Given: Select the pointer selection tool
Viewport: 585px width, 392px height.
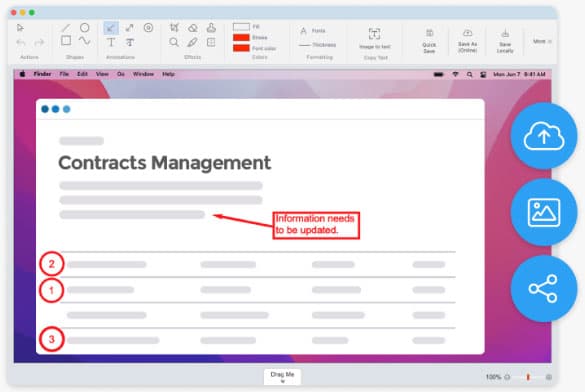Looking at the screenshot, I should click(x=20, y=28).
